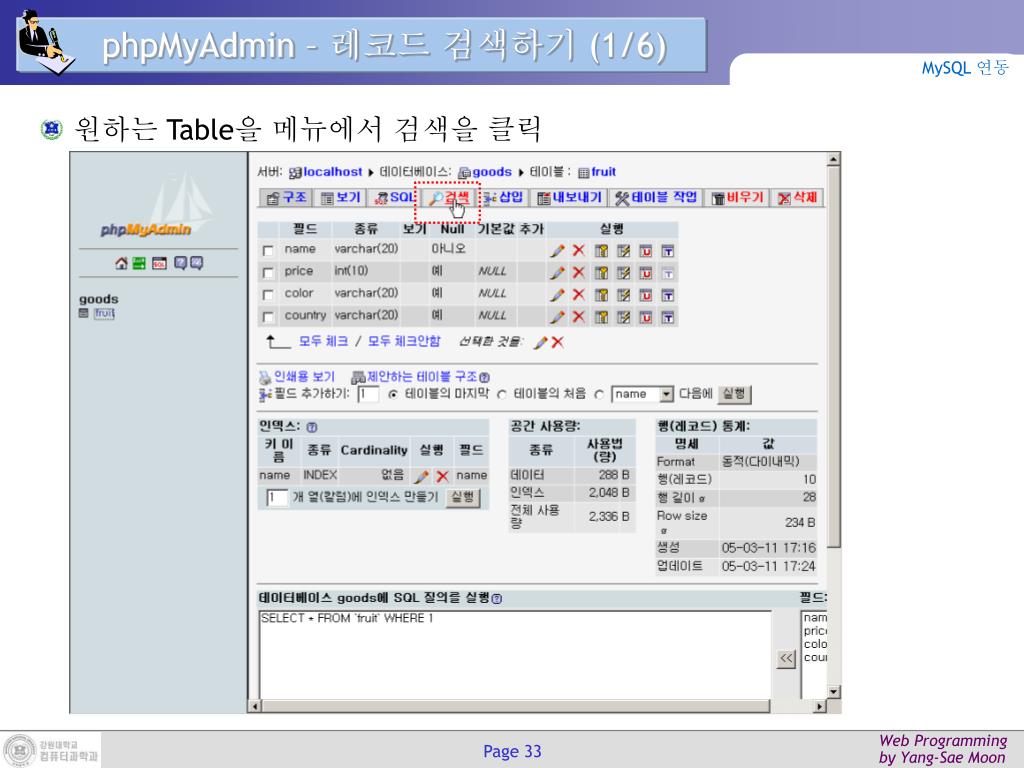Select 테이블의 처음 (beginning of table) radio
This screenshot has height=768, width=1024.
click(502, 394)
